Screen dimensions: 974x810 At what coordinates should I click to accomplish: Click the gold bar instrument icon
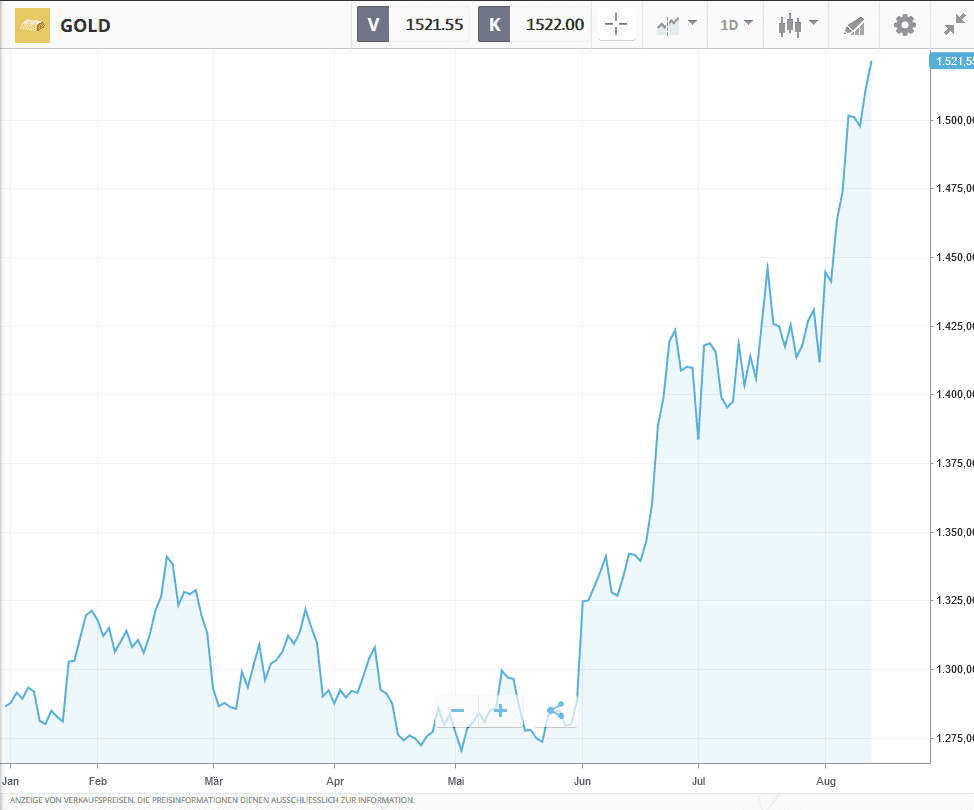32,25
